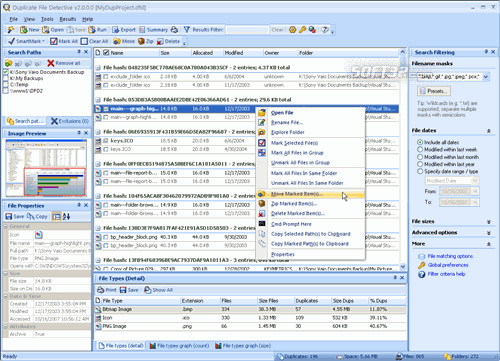Screen dimensions: 500x361
Task: Check the K:\My Backups search path
Action: [5, 78]
